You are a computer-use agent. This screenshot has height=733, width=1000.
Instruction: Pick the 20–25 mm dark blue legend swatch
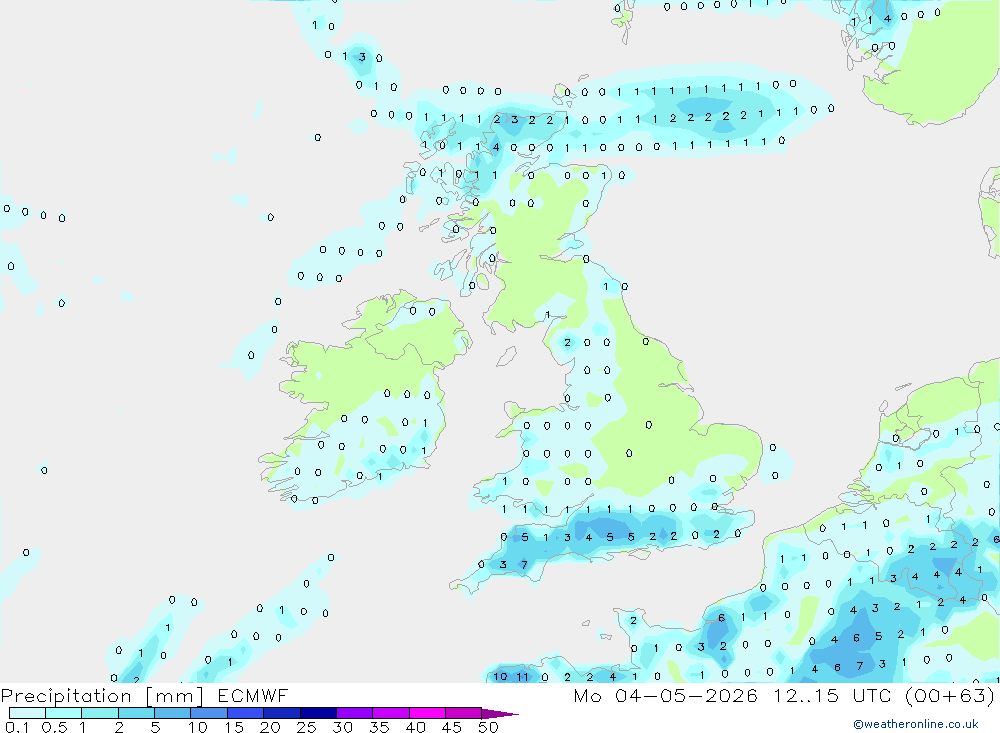tap(281, 713)
